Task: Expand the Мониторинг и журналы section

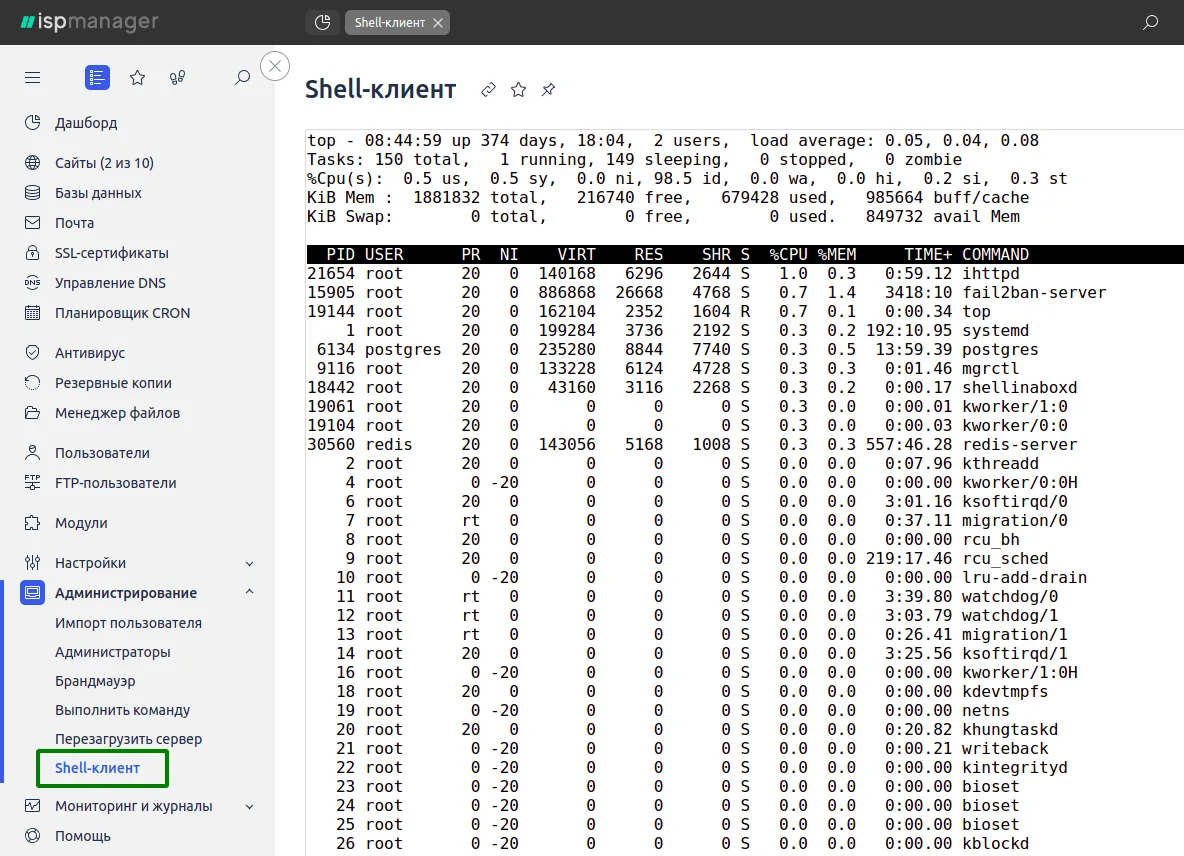Action: (x=249, y=806)
